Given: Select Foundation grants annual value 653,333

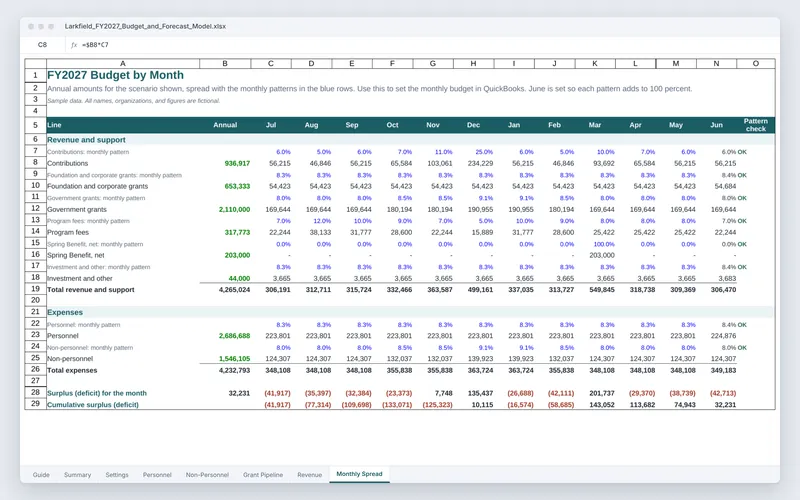Looking at the screenshot, I should pyautogui.click(x=237, y=186).
